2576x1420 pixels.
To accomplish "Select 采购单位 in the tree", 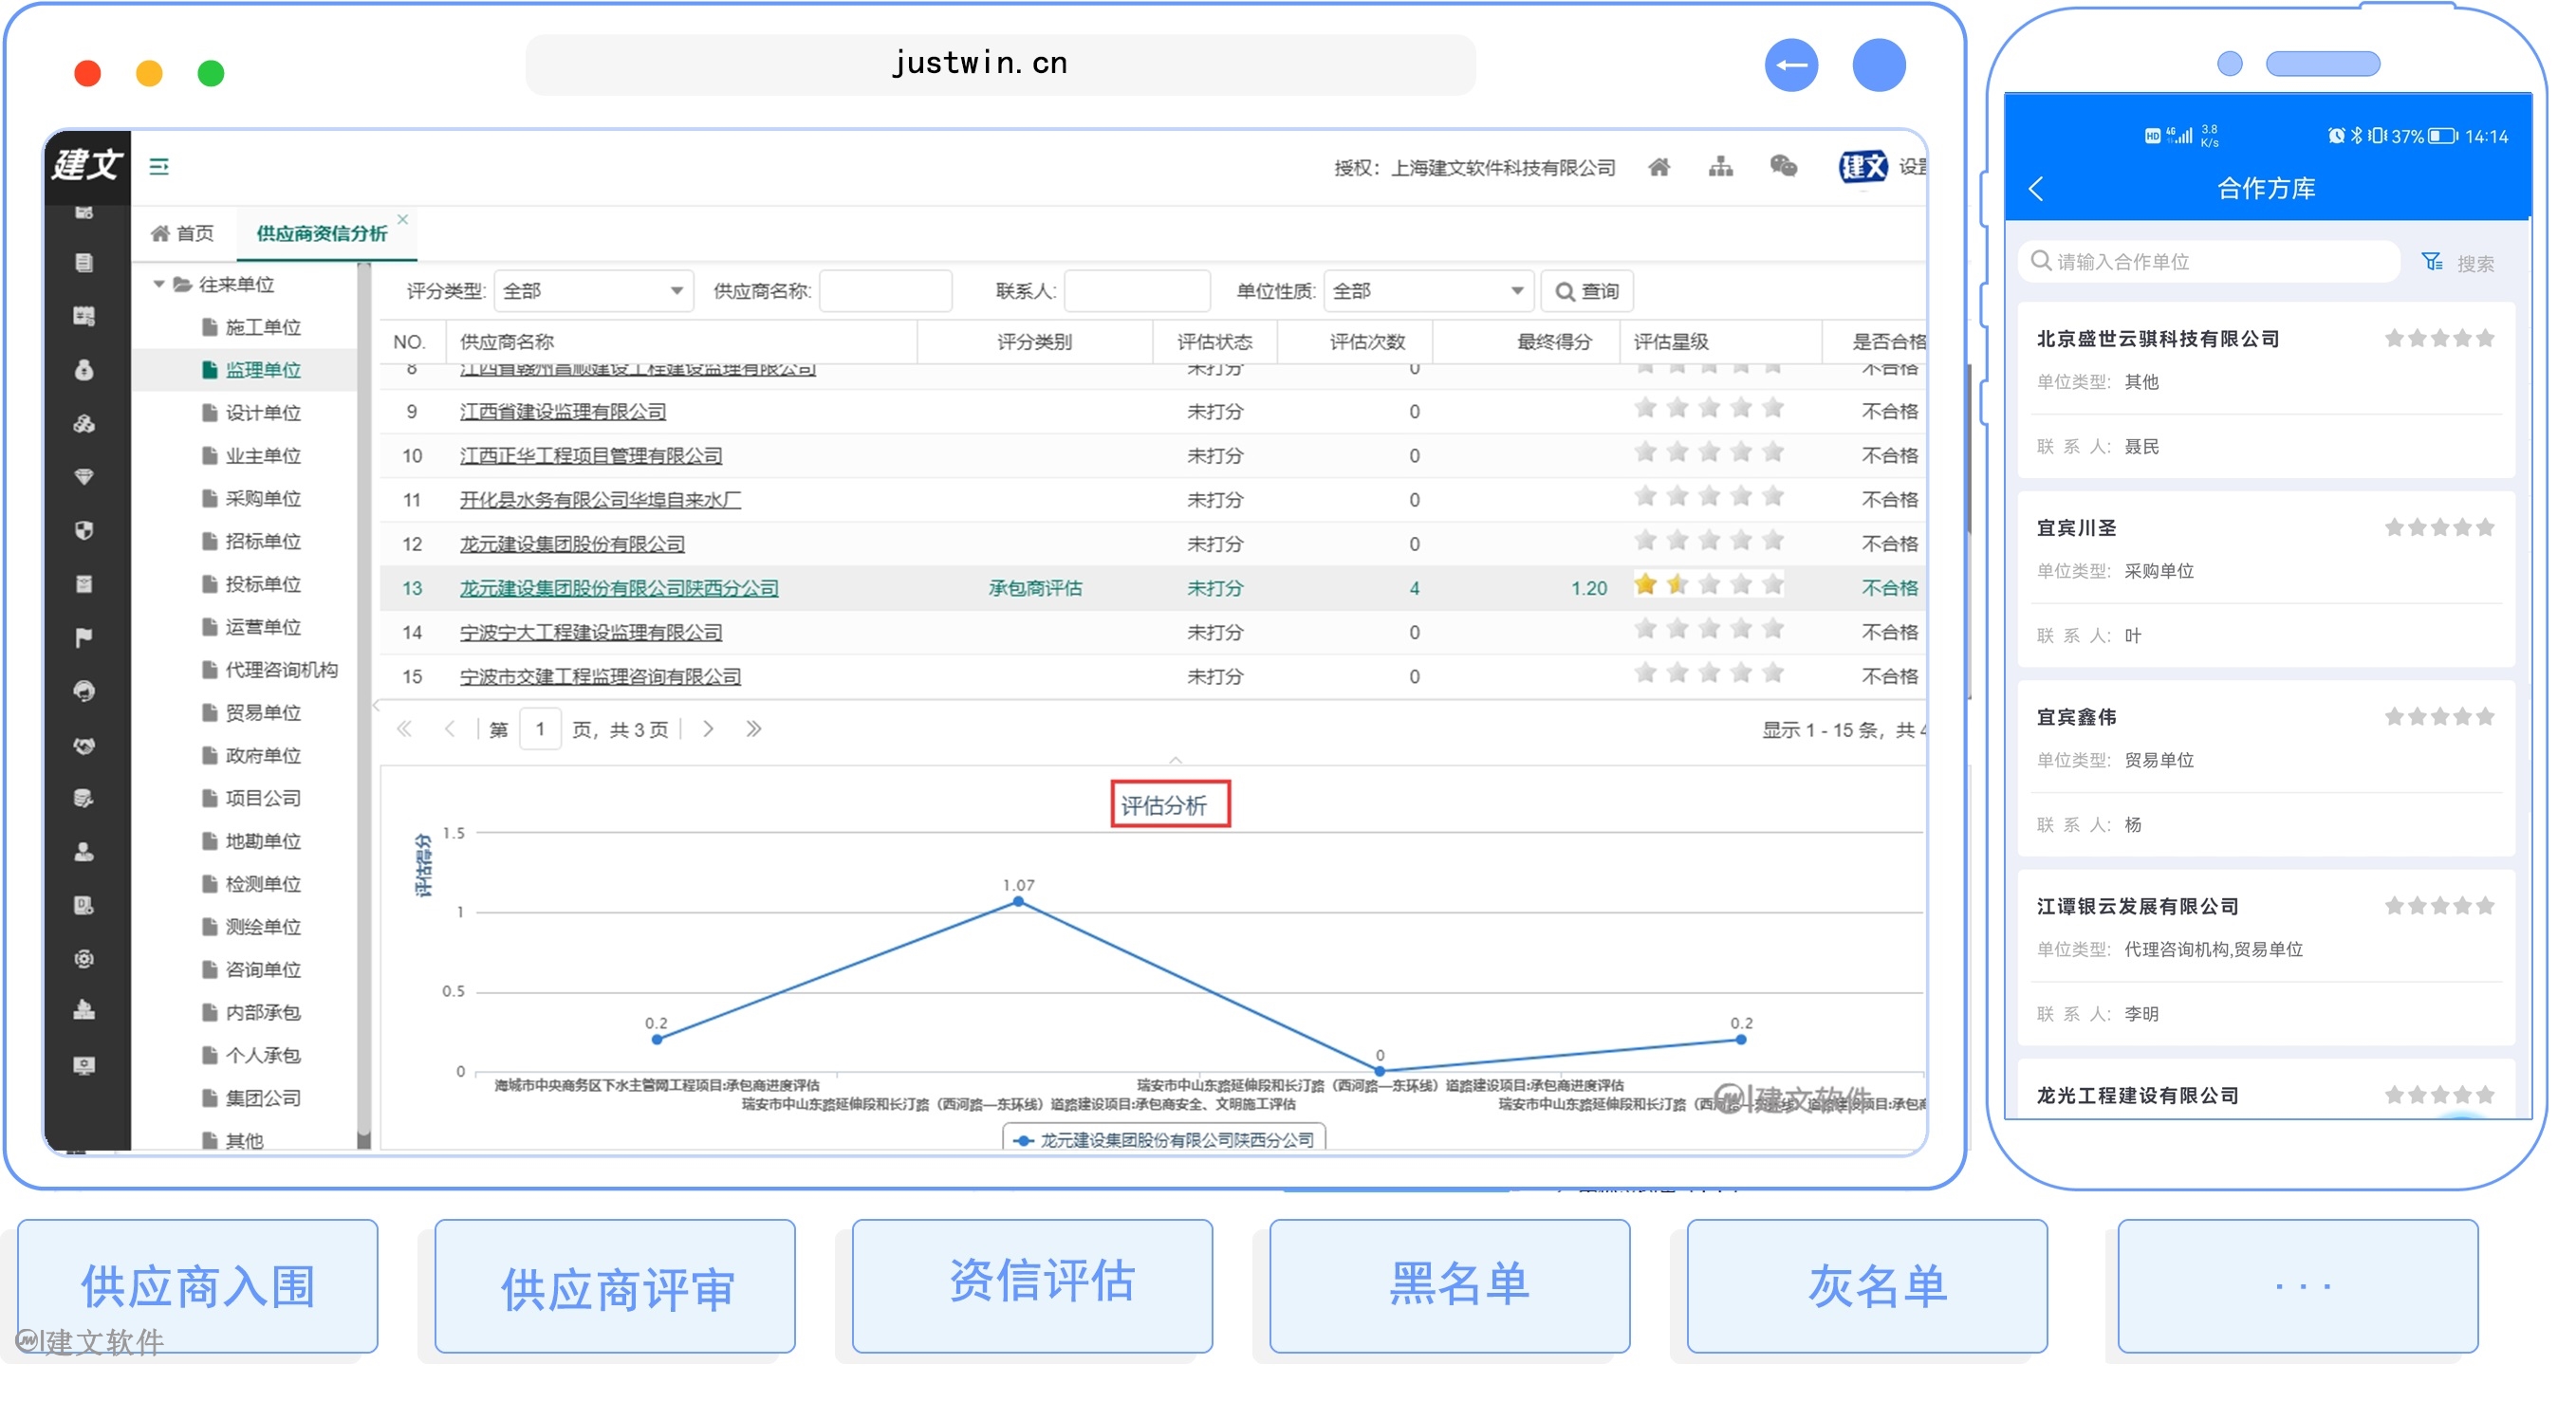I will pos(263,499).
